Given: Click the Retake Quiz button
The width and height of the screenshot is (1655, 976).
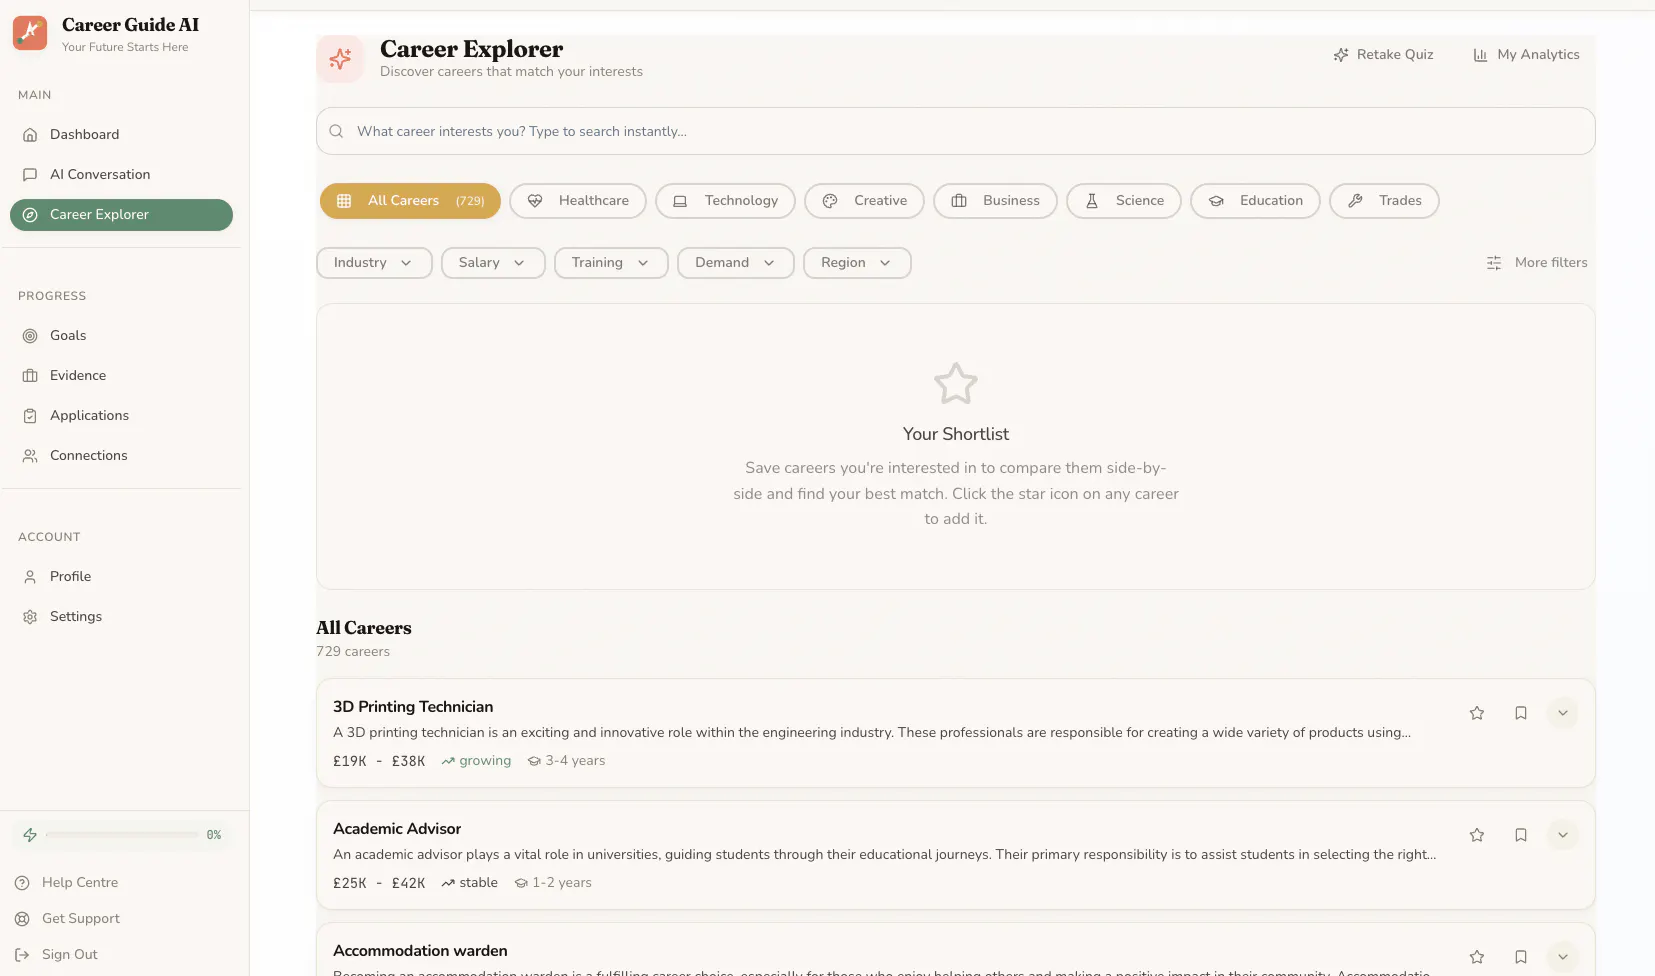Looking at the screenshot, I should [1383, 55].
